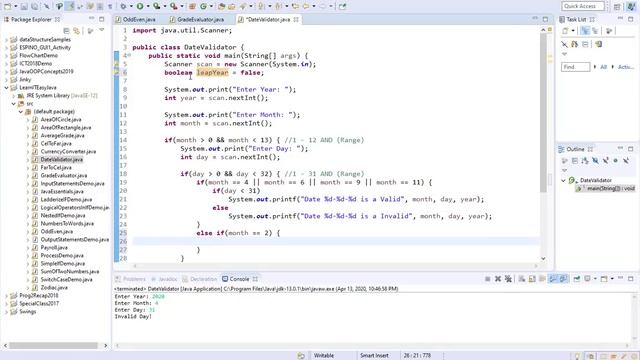
Task: Click the Previous Annotation toolbar icon
Action: coord(279,7)
